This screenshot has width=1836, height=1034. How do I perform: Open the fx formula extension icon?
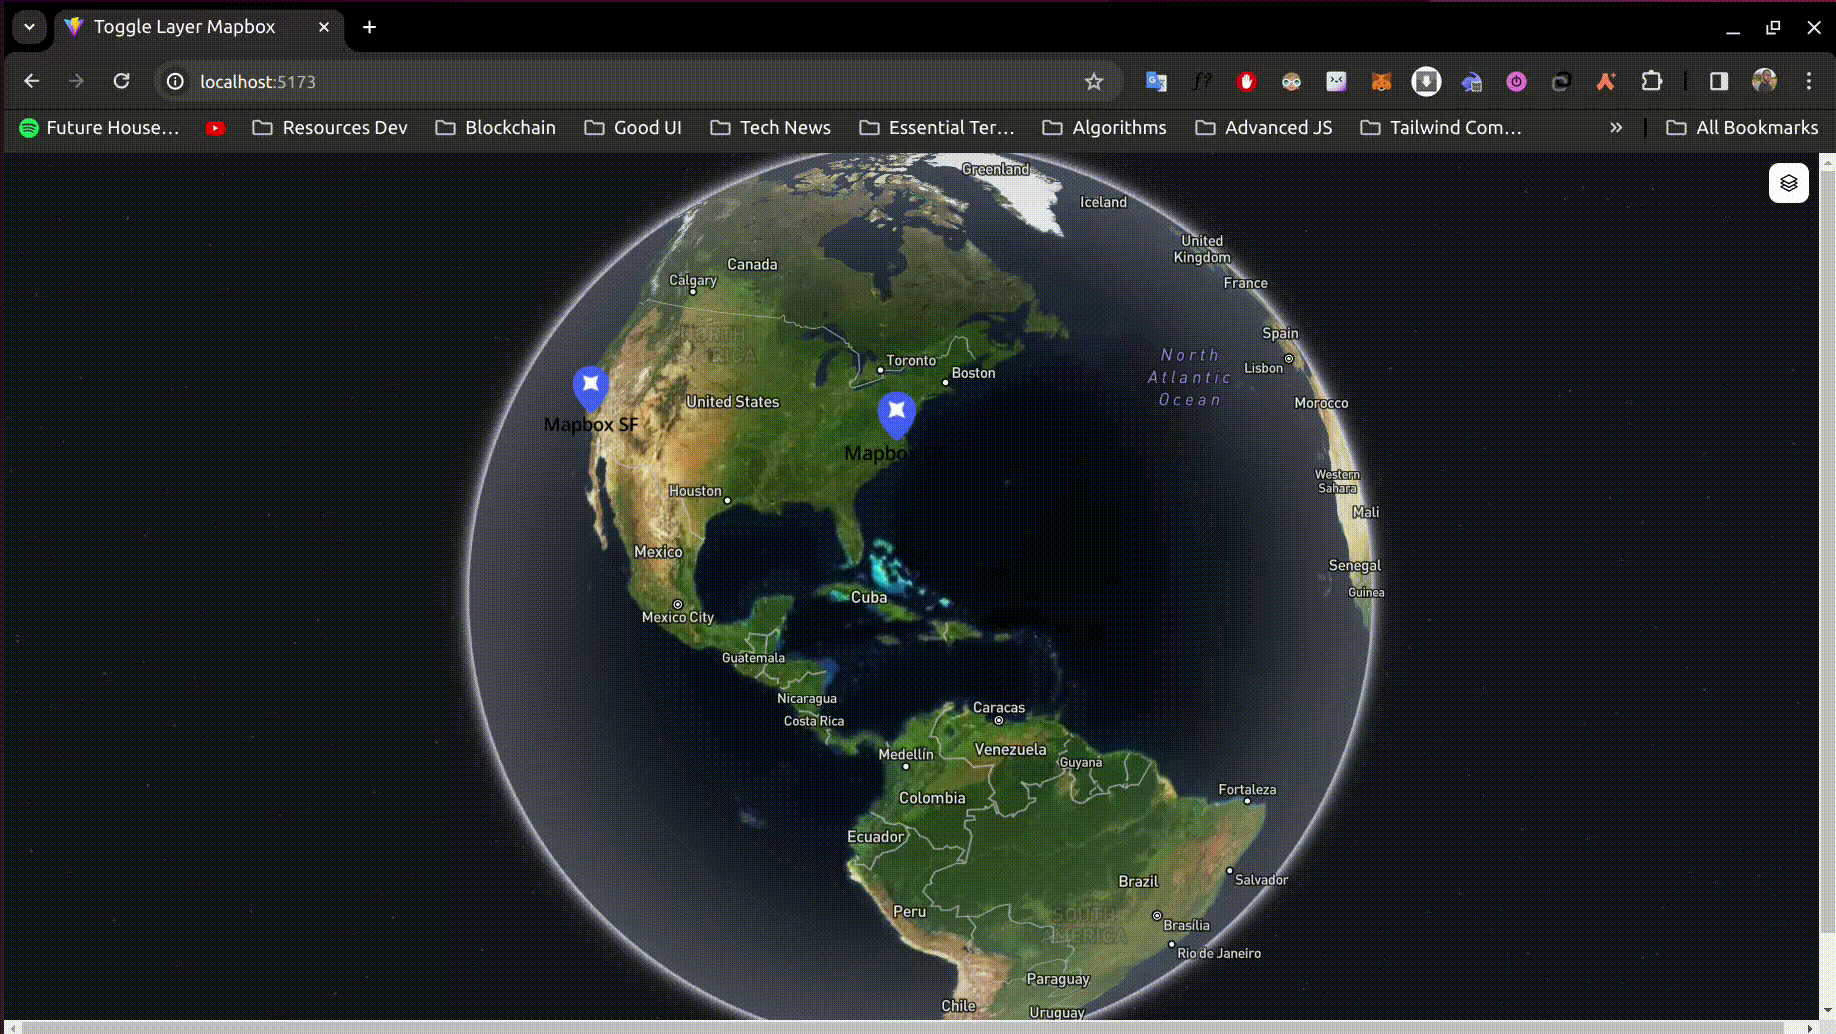click(x=1201, y=81)
